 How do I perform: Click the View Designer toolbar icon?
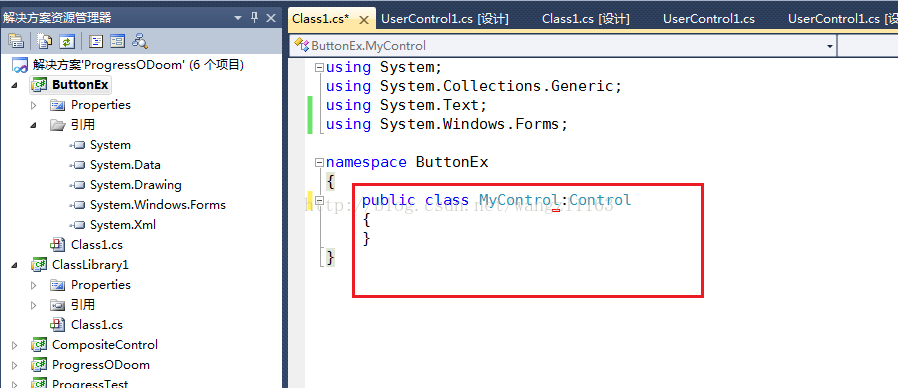coord(117,41)
